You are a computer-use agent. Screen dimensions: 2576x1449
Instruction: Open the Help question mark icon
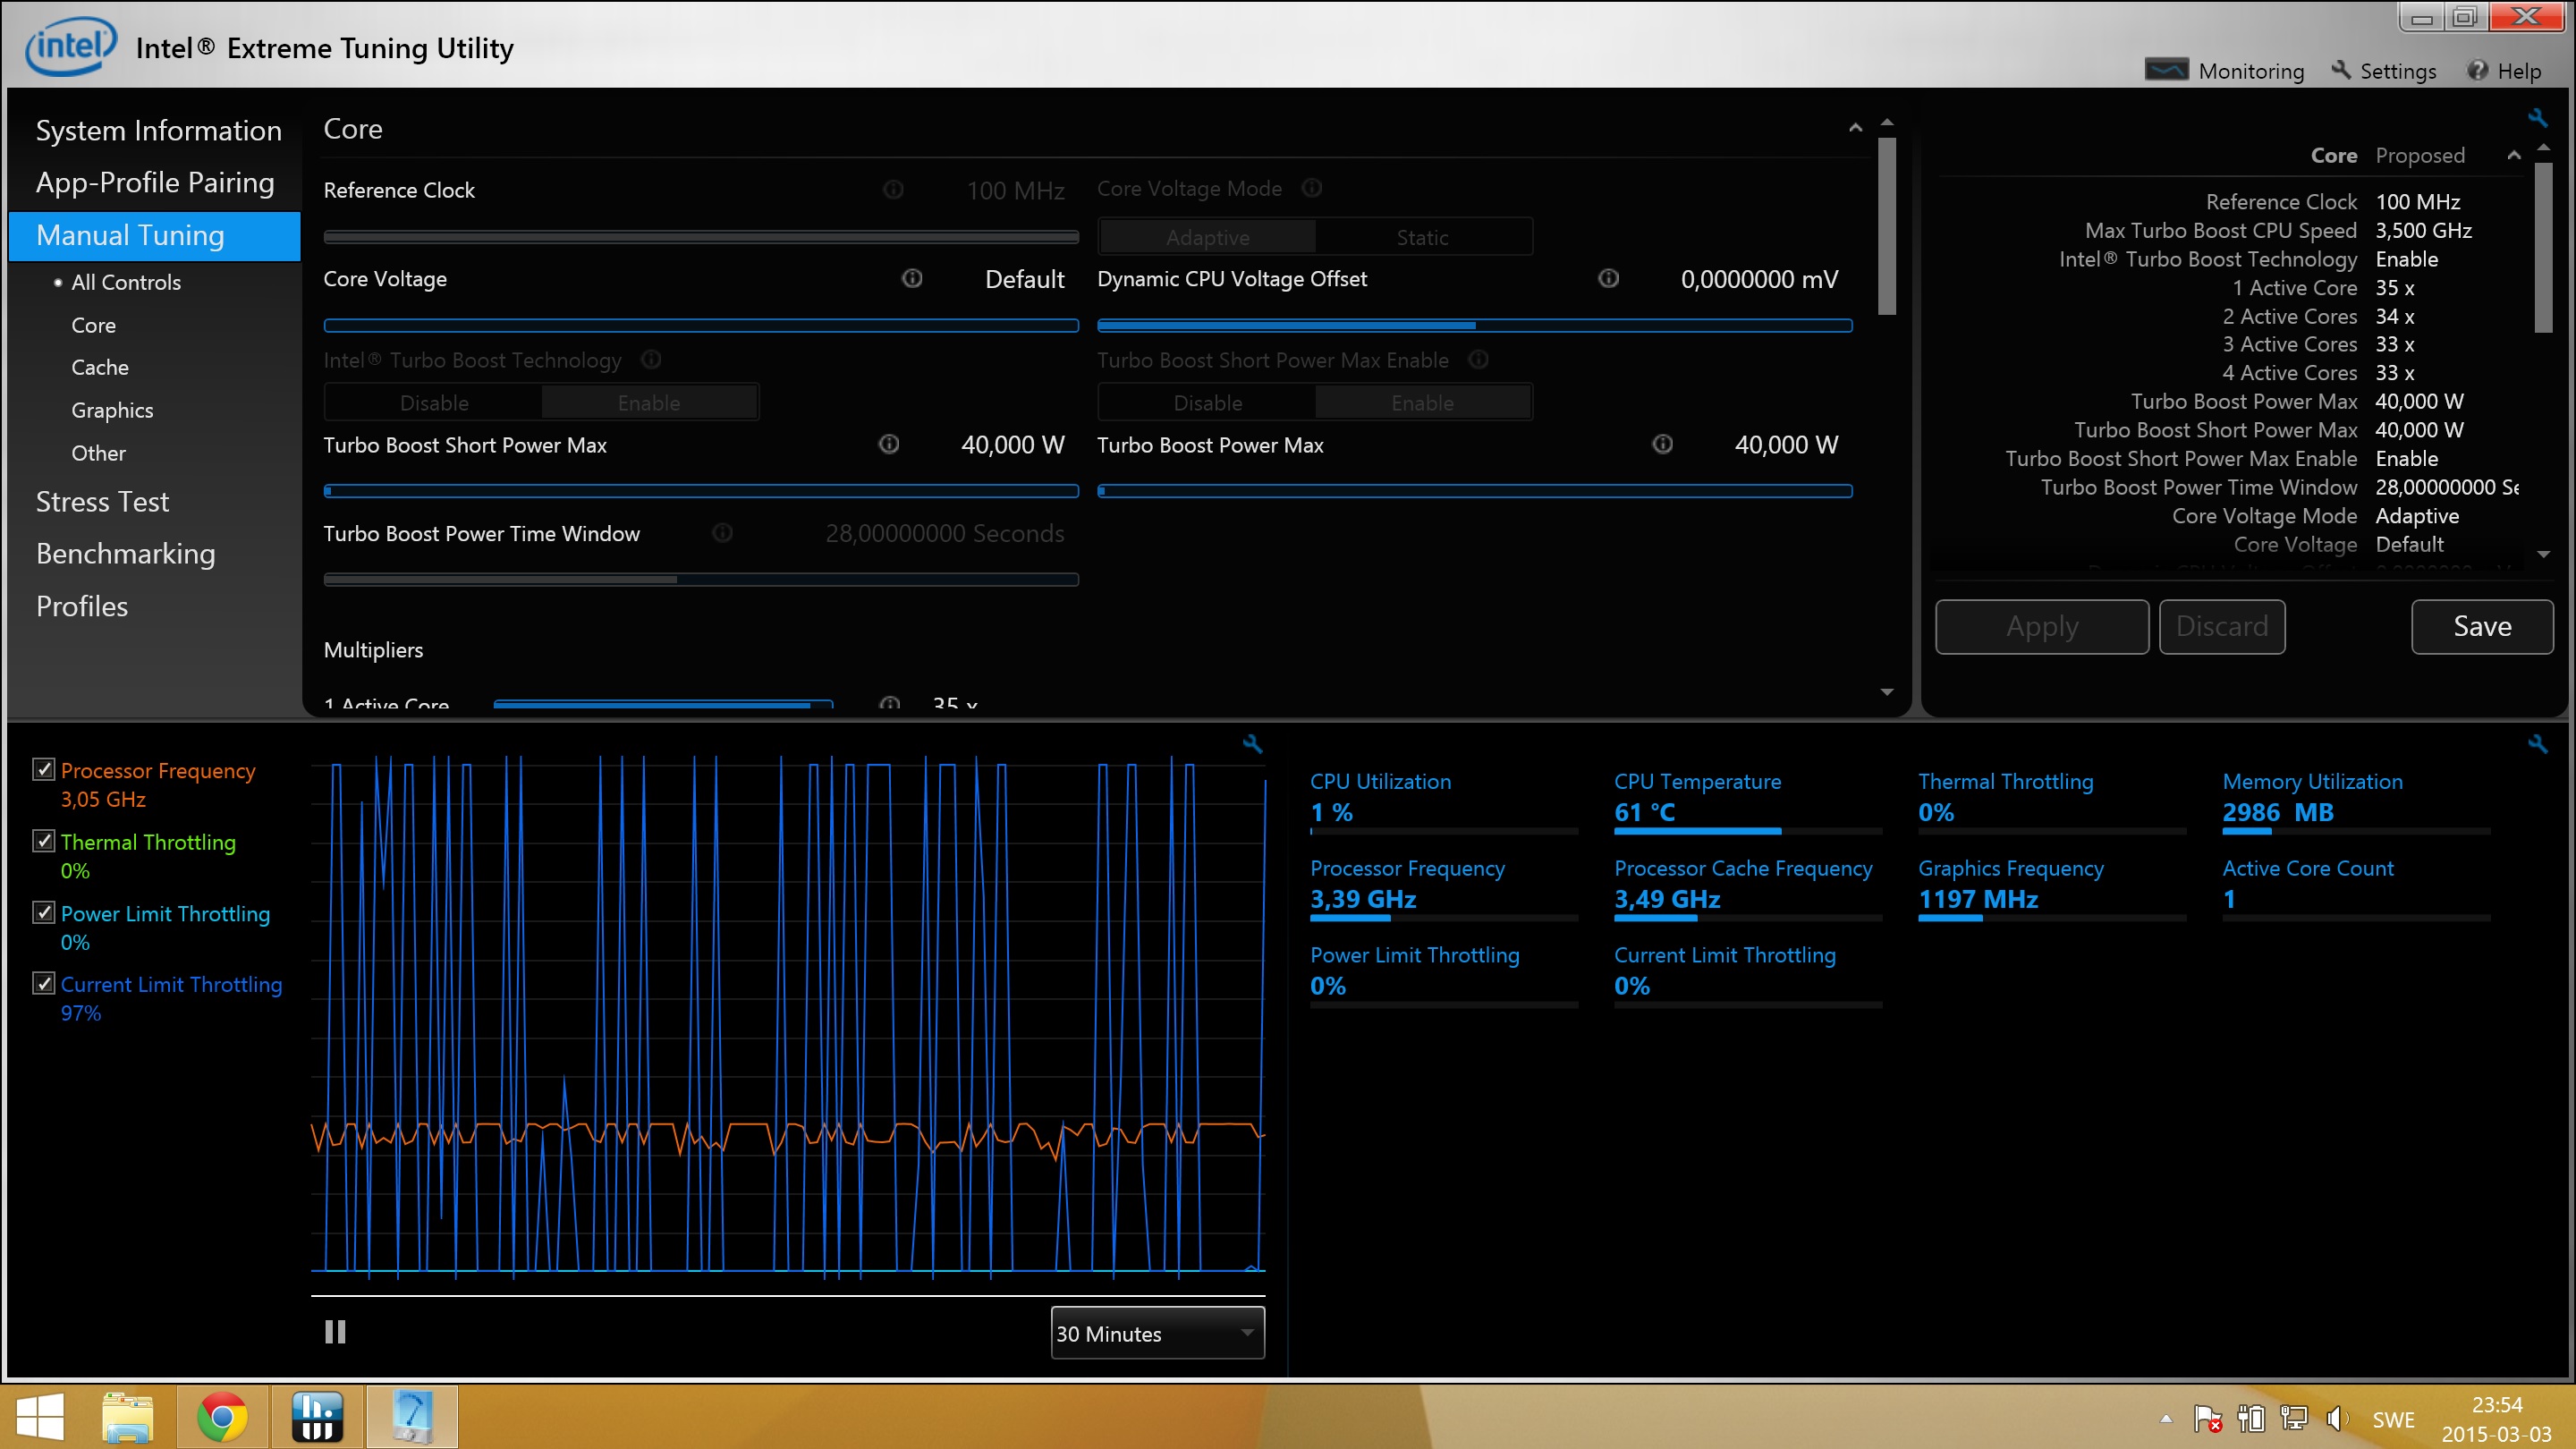click(2477, 70)
